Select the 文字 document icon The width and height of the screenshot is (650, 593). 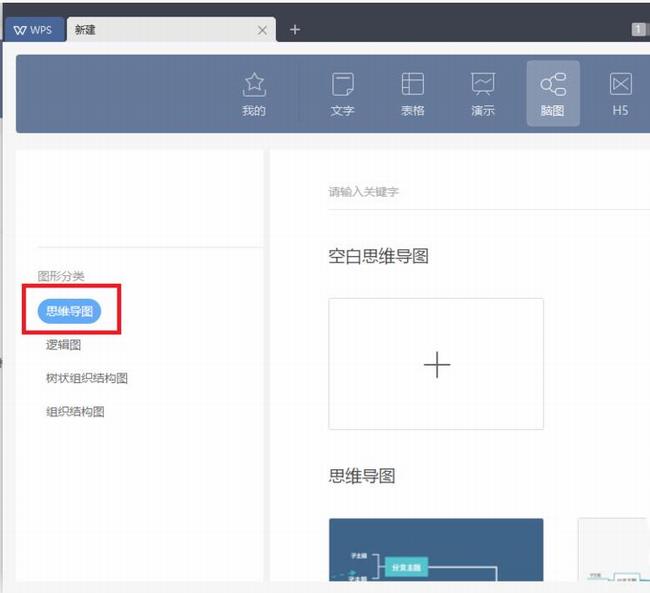(342, 94)
